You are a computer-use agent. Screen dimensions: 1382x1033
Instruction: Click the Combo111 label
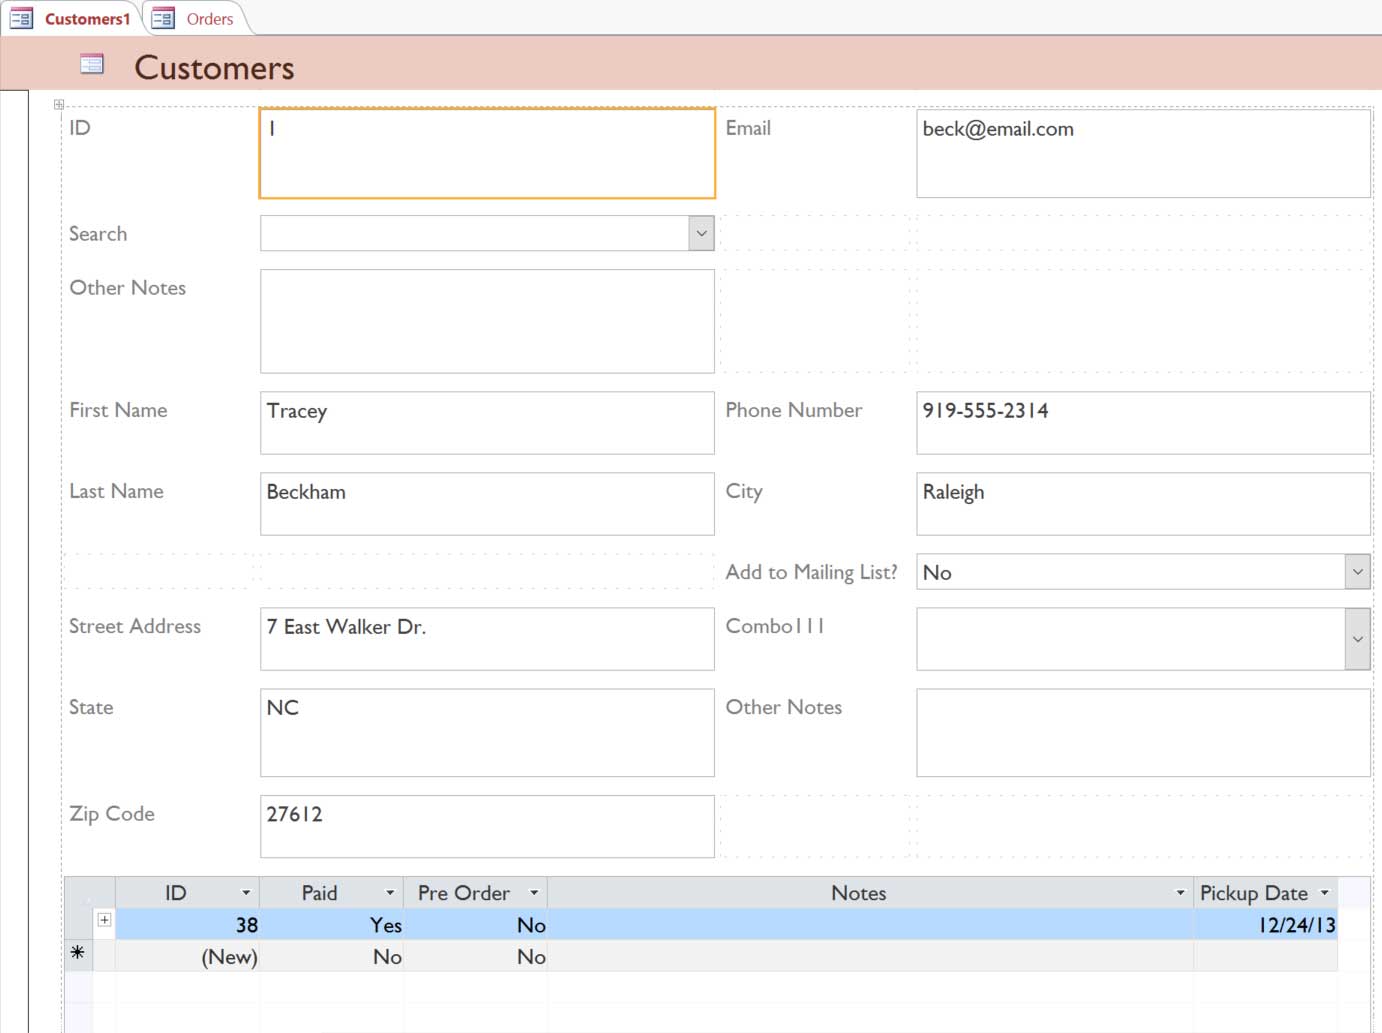point(775,626)
